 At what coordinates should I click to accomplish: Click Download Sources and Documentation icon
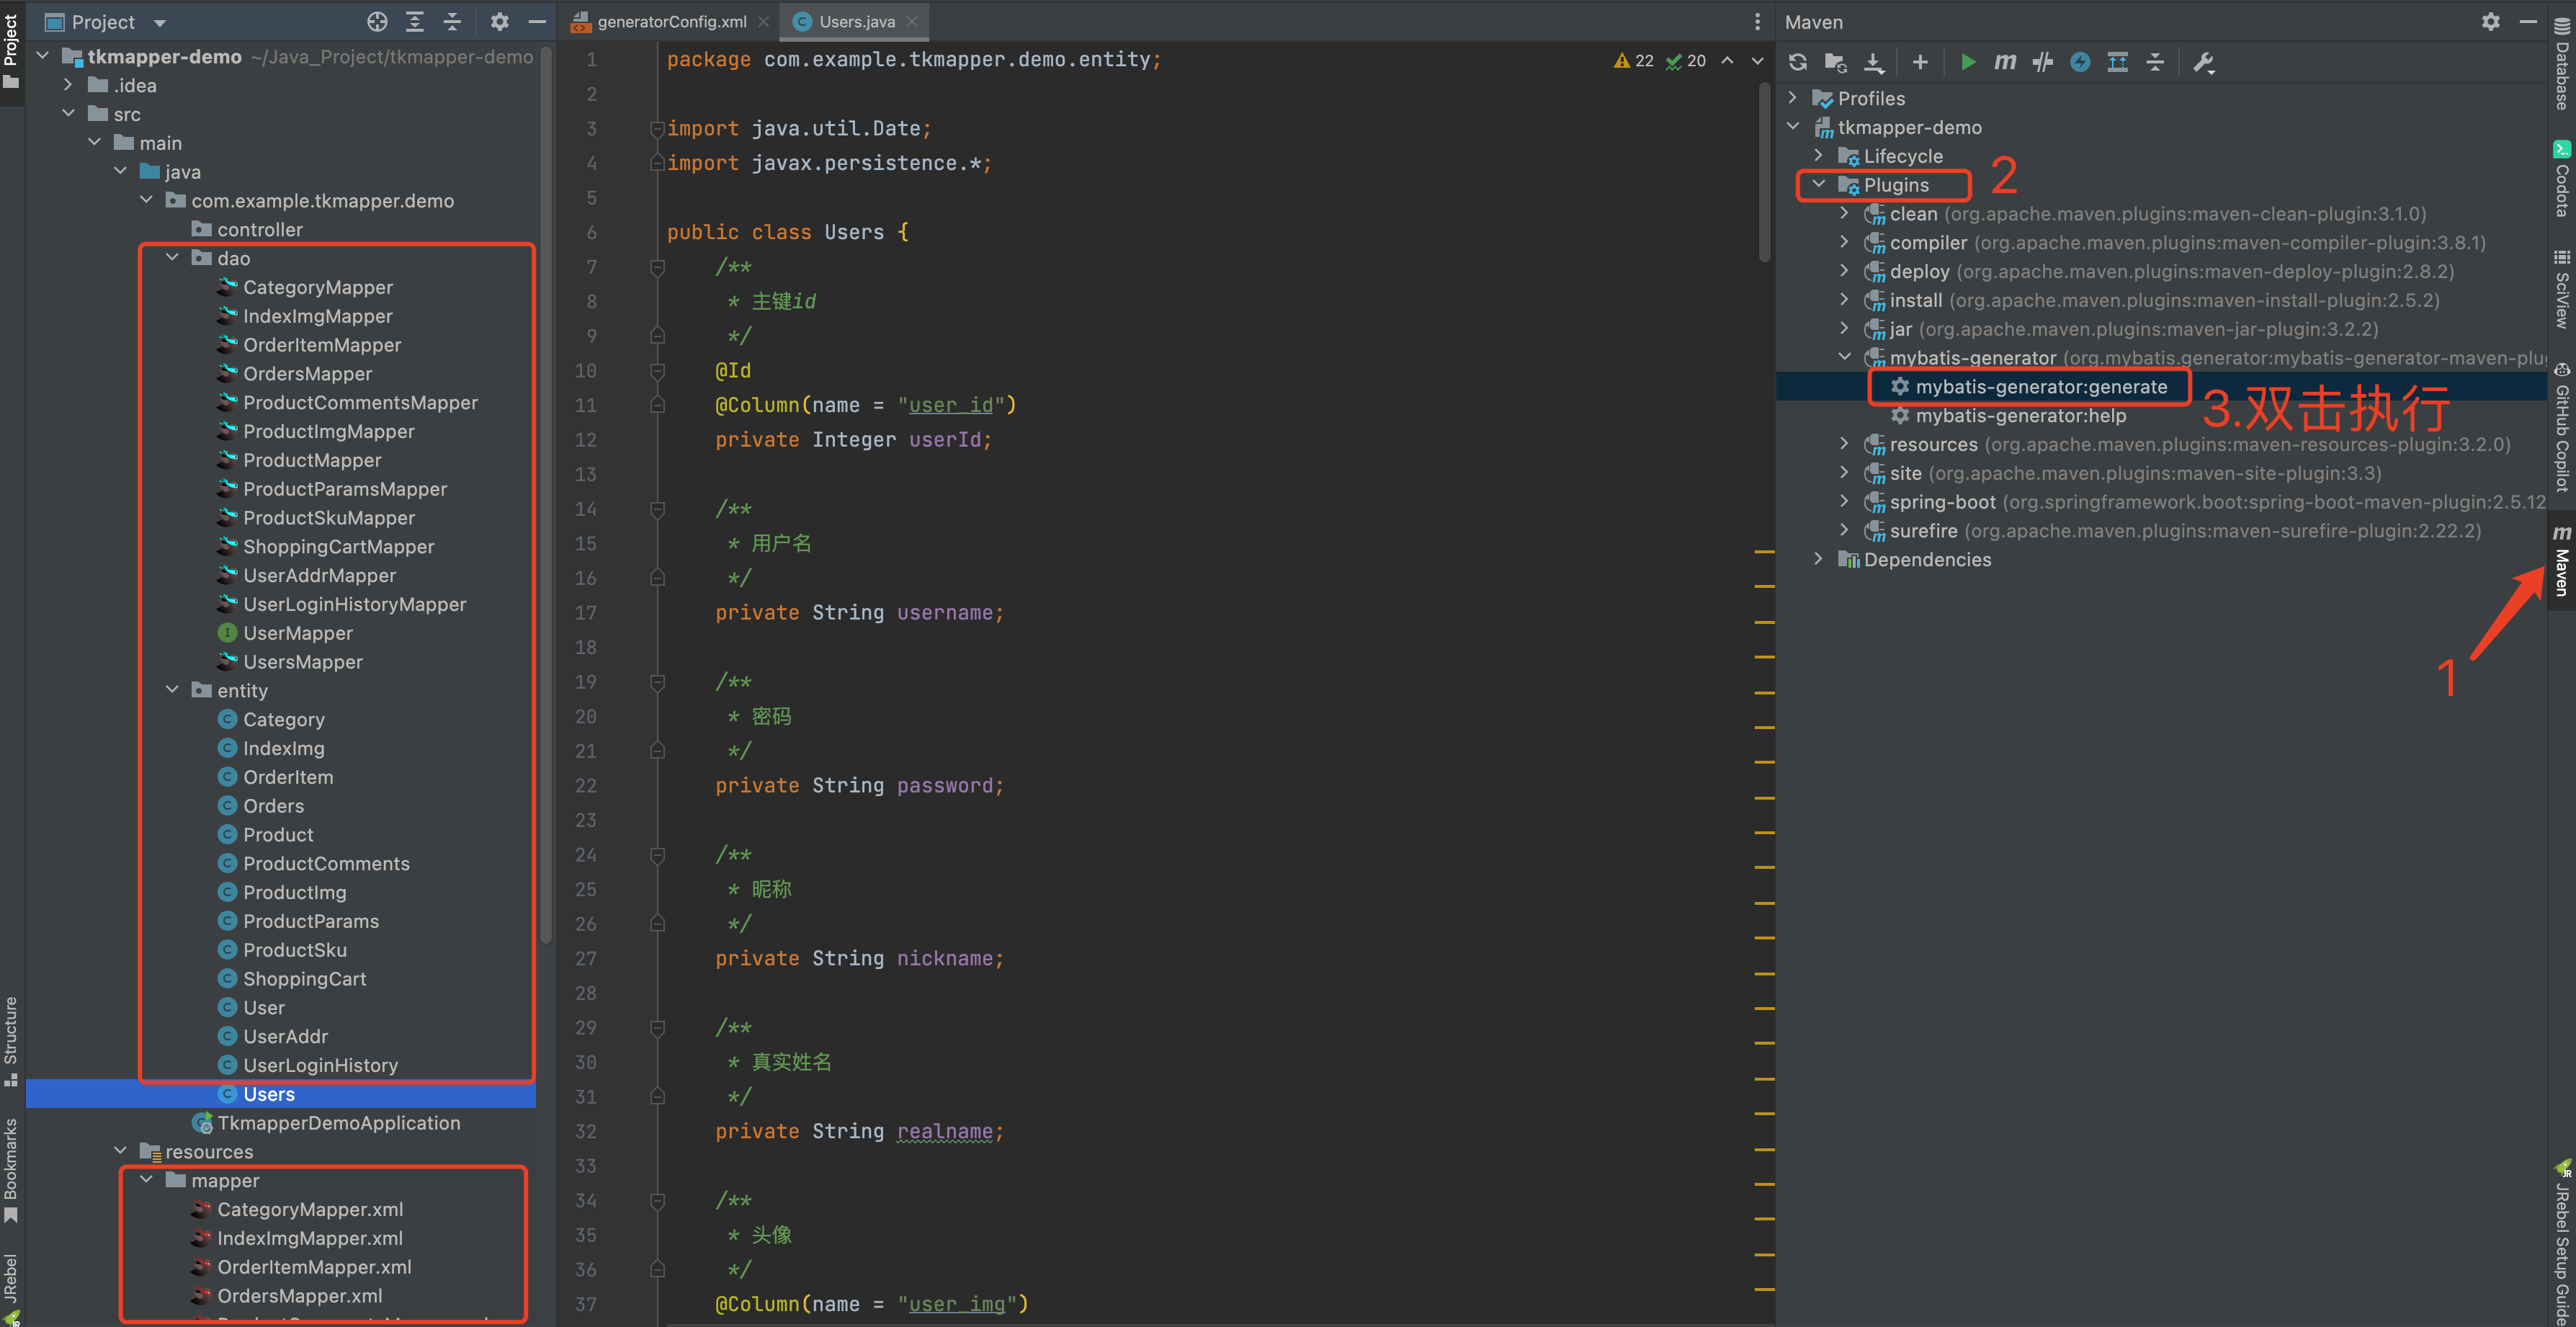[x=1873, y=62]
